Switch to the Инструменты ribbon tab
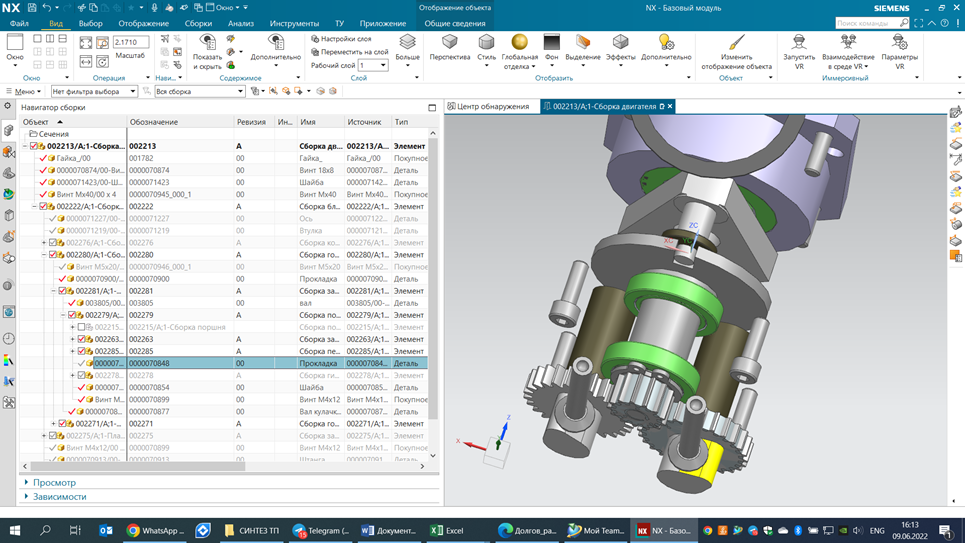 click(x=294, y=23)
